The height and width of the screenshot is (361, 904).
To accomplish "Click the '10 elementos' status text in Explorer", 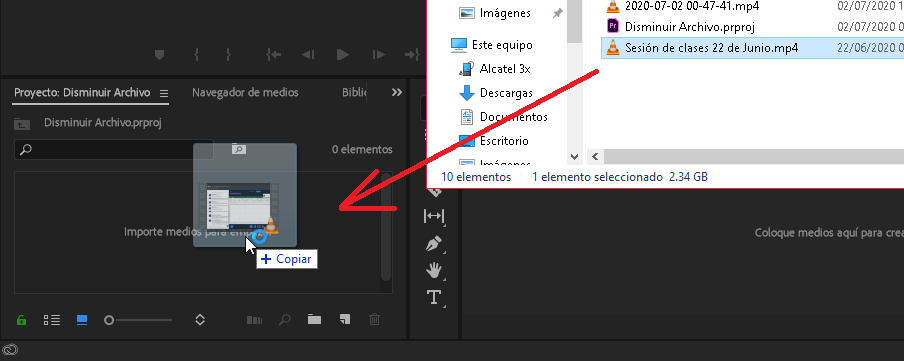I will coord(476,177).
